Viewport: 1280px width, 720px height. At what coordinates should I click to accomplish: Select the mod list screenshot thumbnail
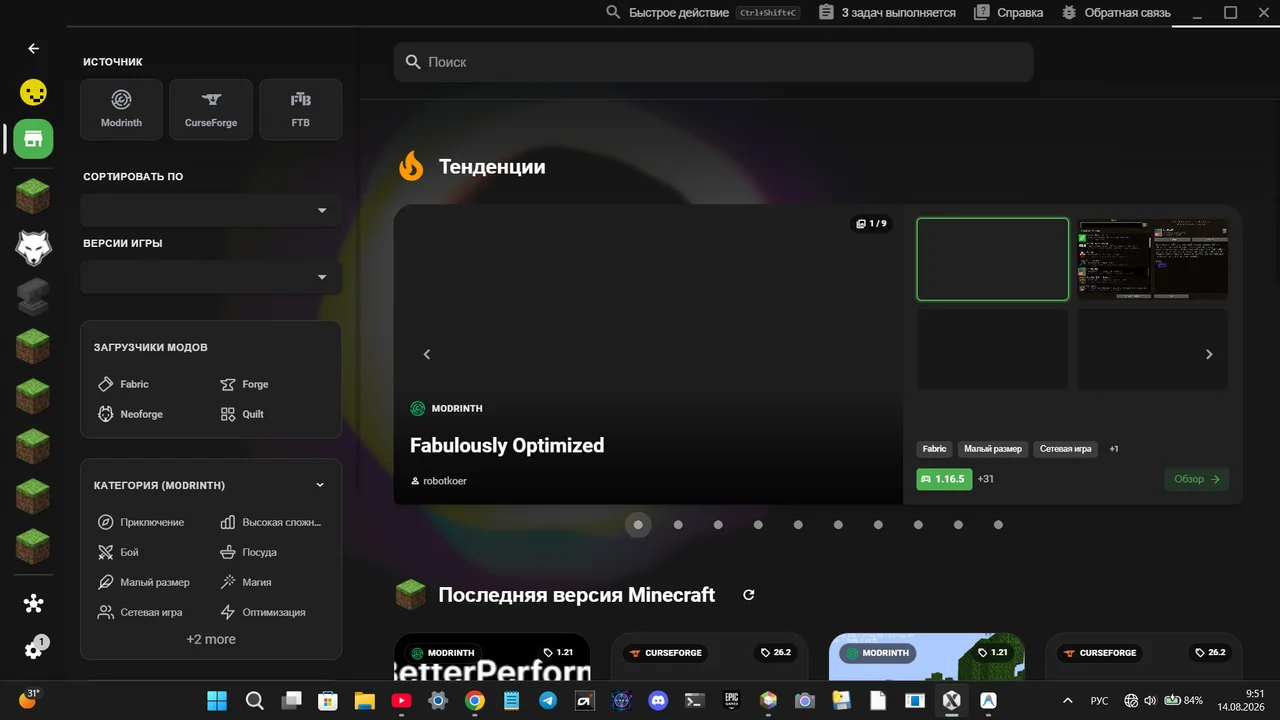pyautogui.click(x=1152, y=259)
